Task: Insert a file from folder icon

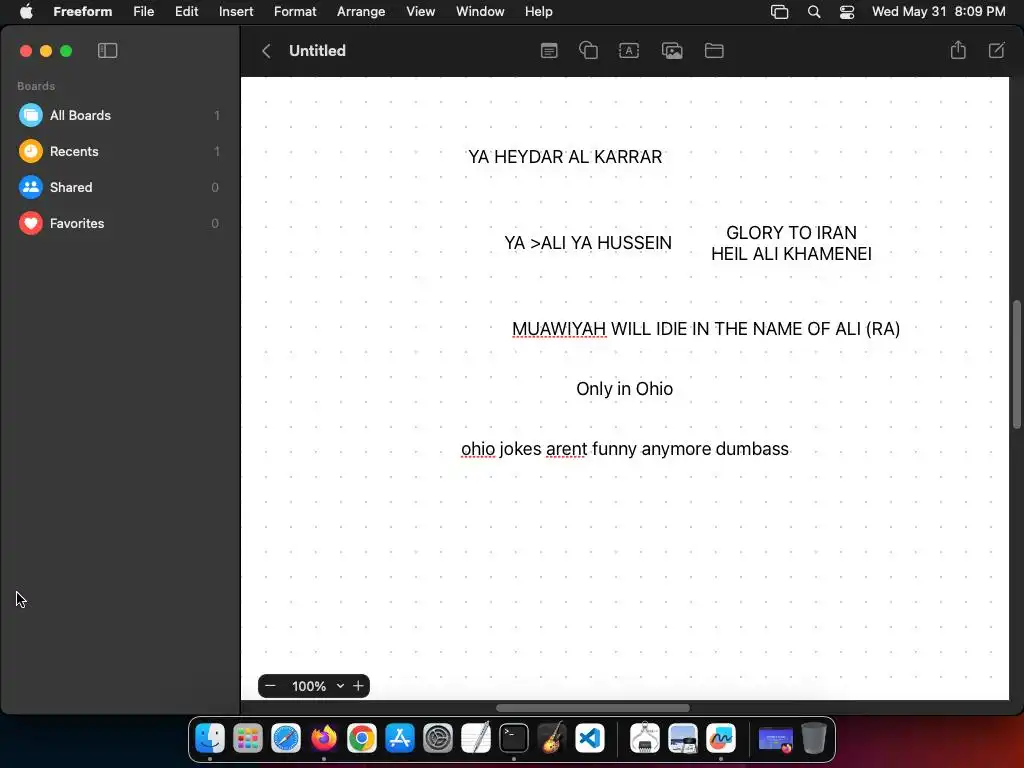Action: (x=714, y=51)
